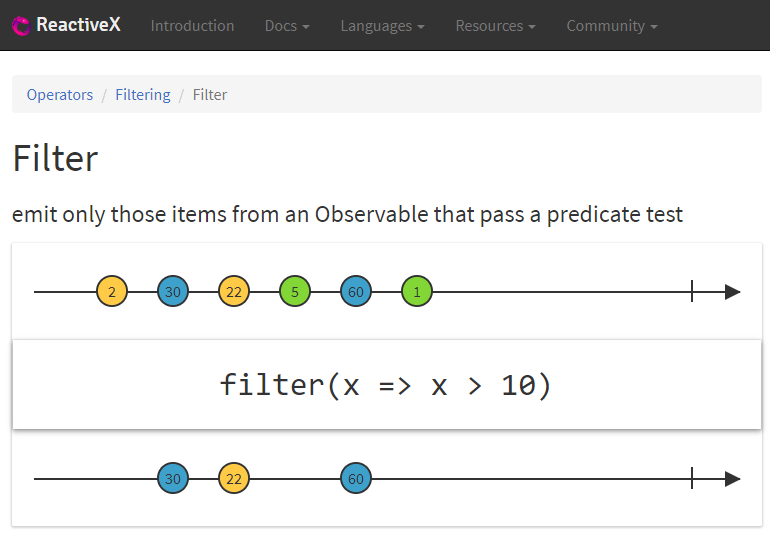Expand the Docs dropdown menu
The height and width of the screenshot is (536, 770).
287,26
